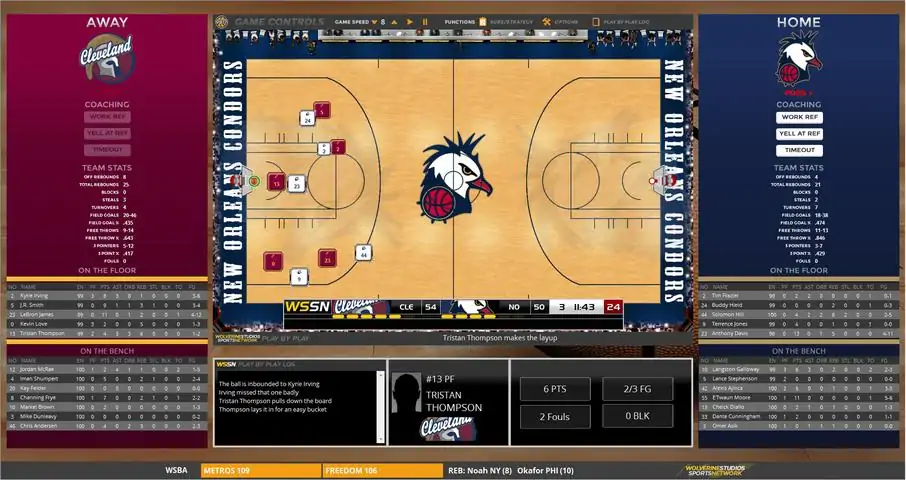Select Kevin Love's stats row
Viewport: 906px width, 480px height.
pos(107,324)
